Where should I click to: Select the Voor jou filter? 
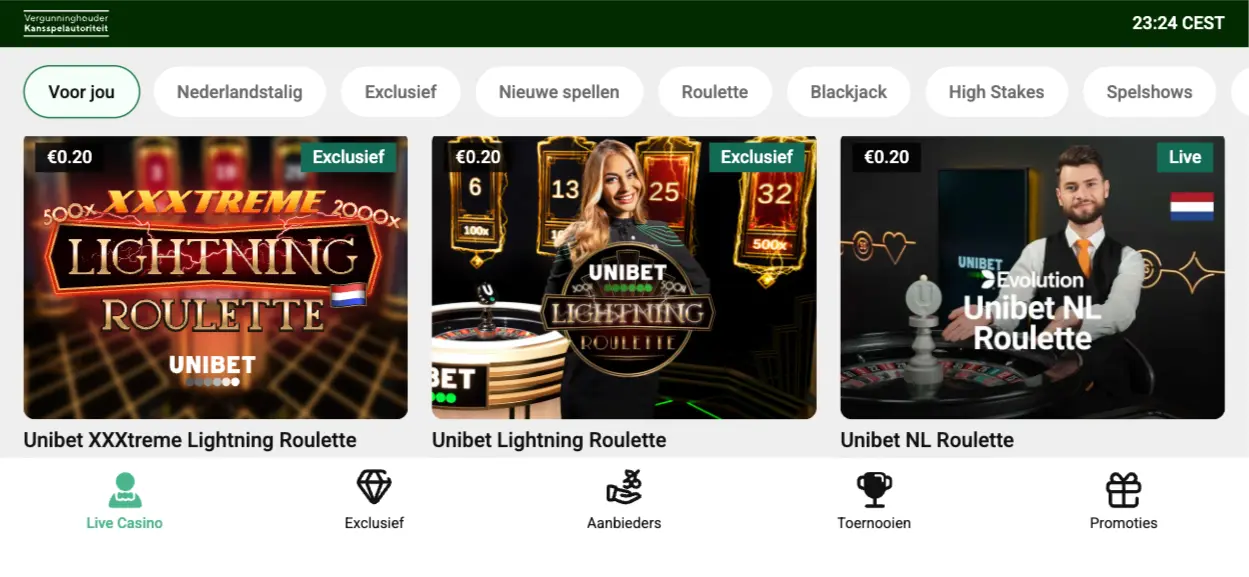point(82,92)
